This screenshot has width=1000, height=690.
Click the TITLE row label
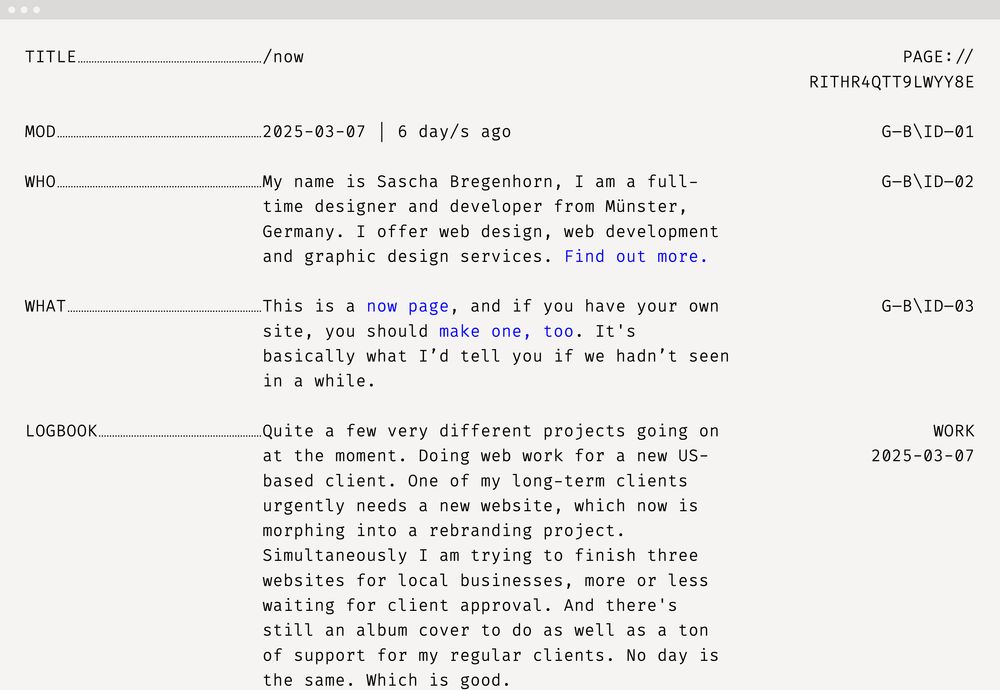point(51,57)
